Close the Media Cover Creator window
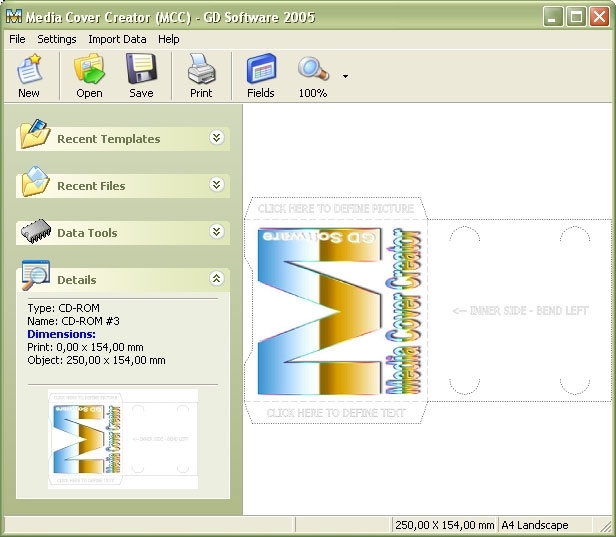Image resolution: width=616 pixels, height=537 pixels. coord(600,16)
